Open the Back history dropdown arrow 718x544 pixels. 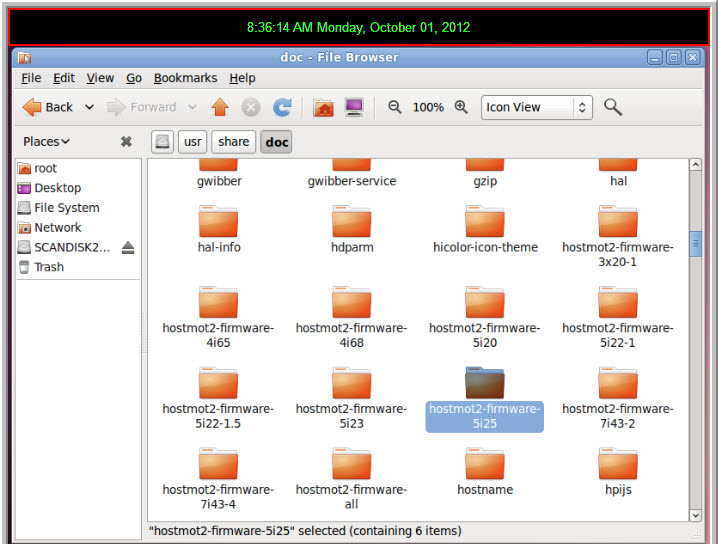pyautogui.click(x=89, y=107)
